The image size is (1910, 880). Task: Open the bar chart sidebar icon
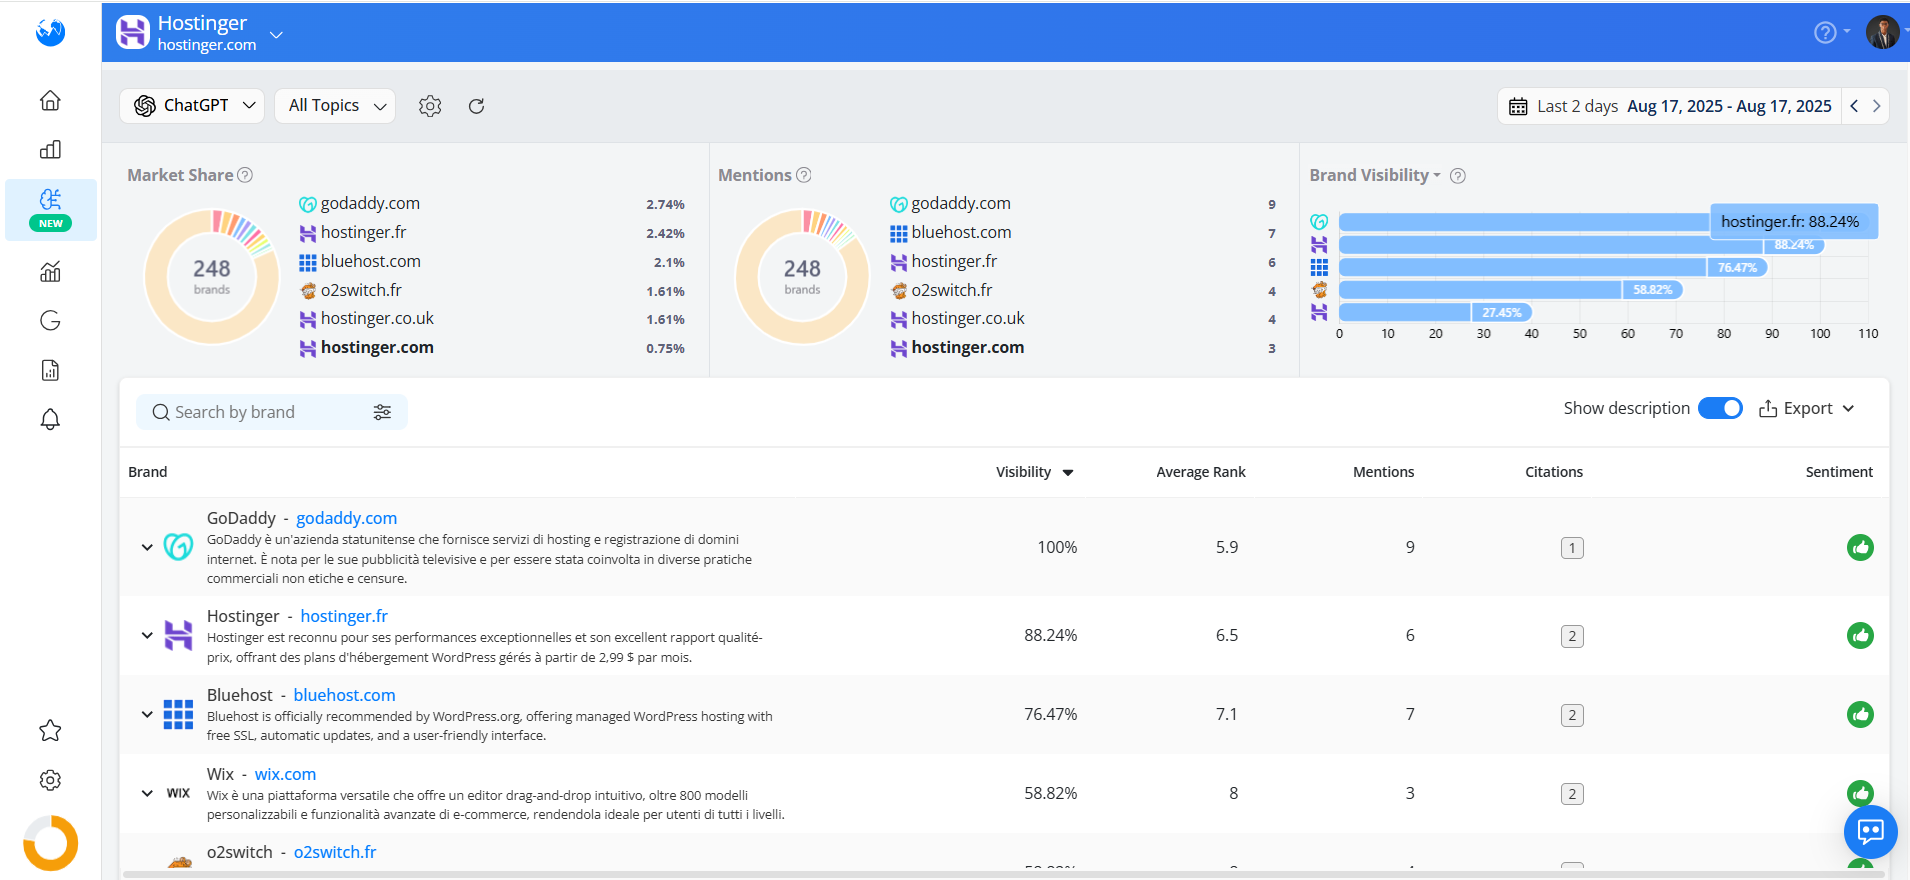(50, 150)
